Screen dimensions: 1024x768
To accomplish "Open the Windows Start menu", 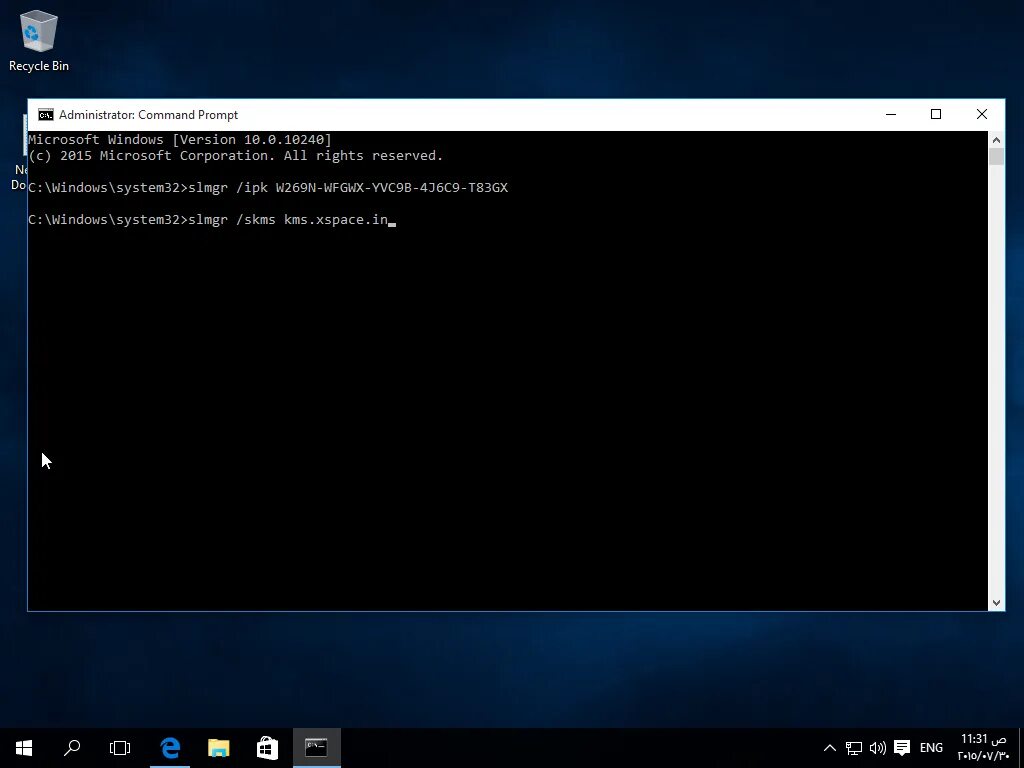I will click(24, 748).
